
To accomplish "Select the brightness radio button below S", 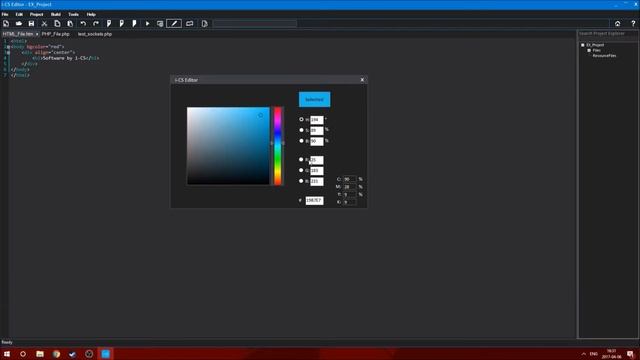I will click(301, 140).
